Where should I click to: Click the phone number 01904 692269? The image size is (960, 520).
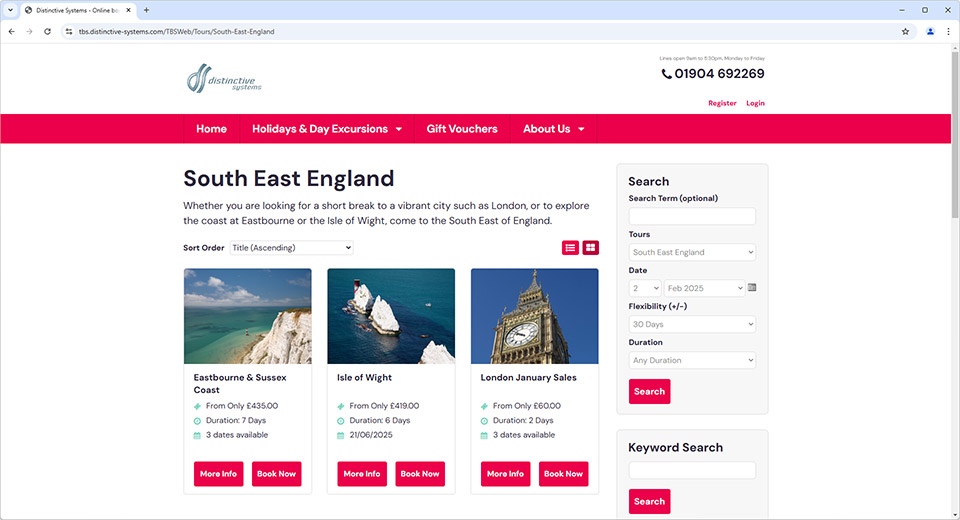coord(719,73)
